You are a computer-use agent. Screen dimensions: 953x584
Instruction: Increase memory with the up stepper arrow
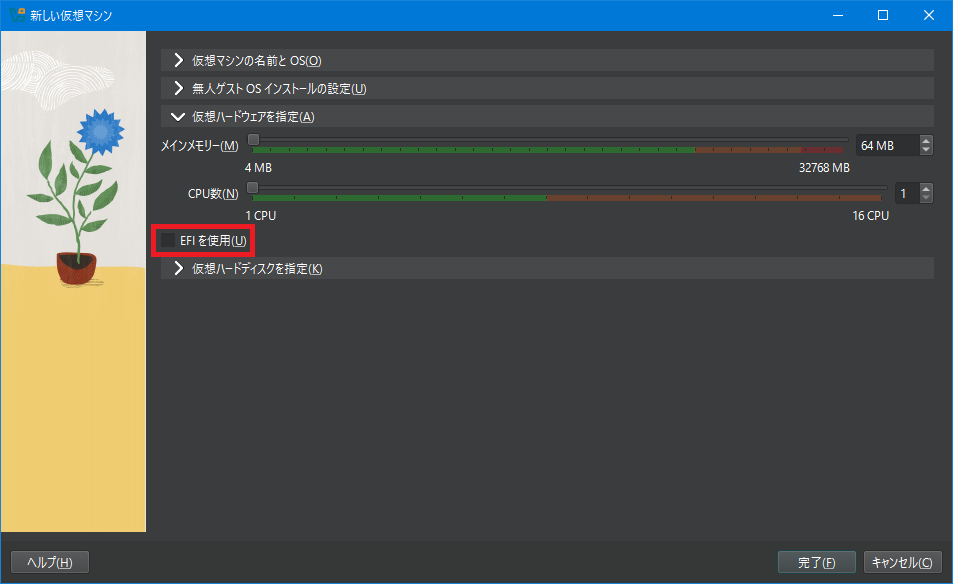point(926,140)
